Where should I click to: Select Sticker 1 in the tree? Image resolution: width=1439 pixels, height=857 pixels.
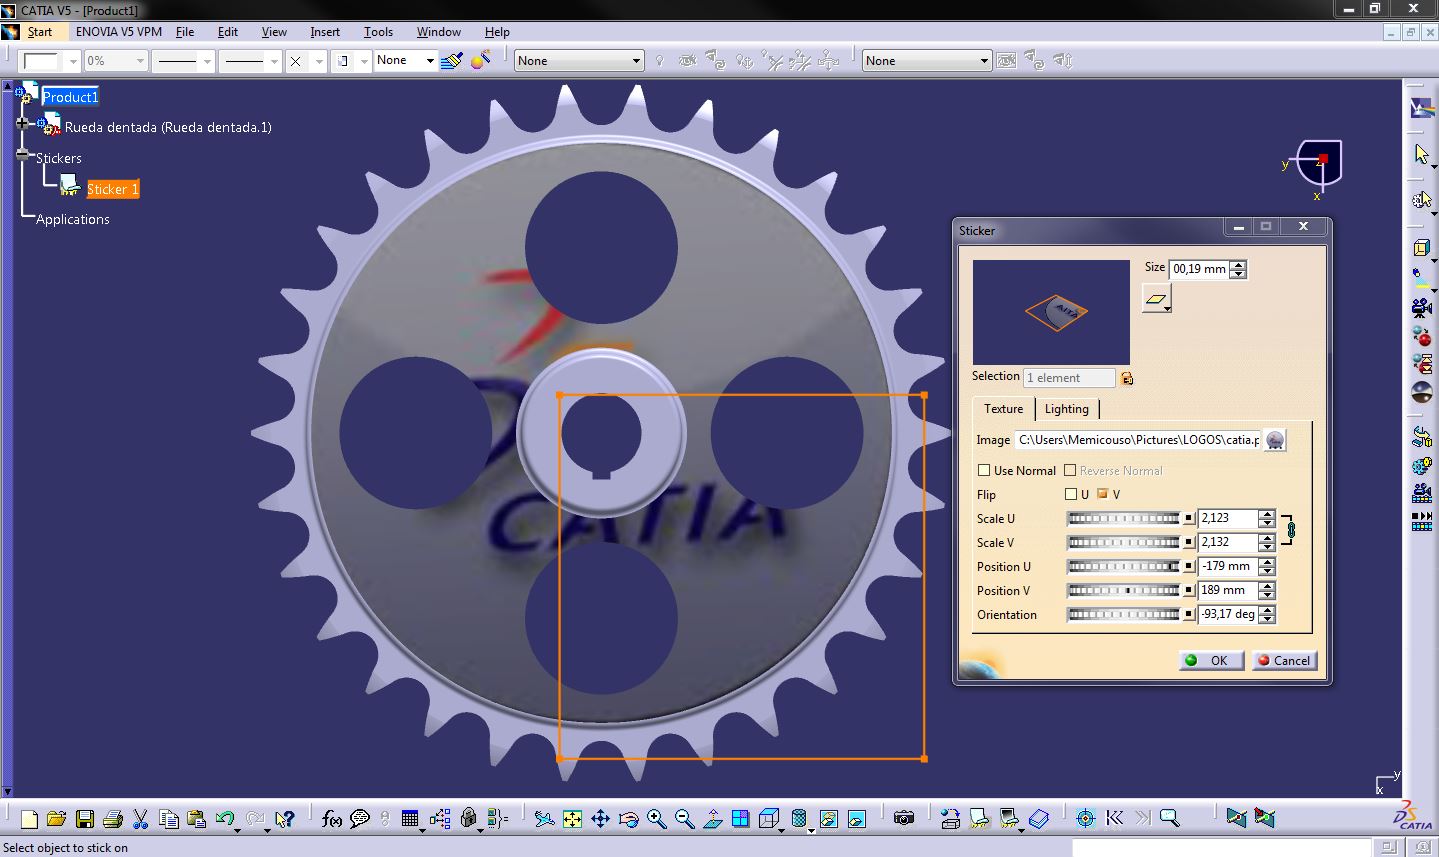(112, 189)
